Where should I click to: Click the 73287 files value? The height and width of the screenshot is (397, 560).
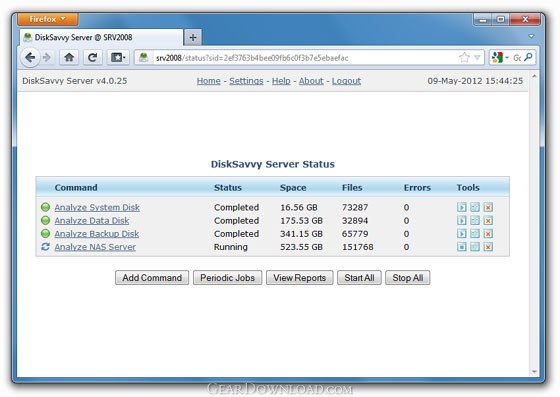click(355, 207)
